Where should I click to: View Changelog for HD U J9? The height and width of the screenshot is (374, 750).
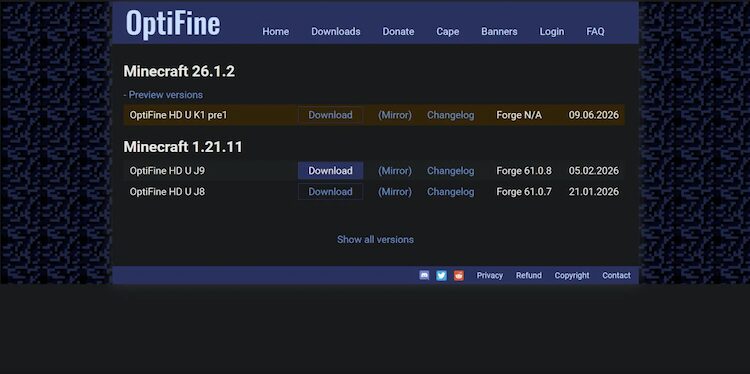[x=451, y=171]
